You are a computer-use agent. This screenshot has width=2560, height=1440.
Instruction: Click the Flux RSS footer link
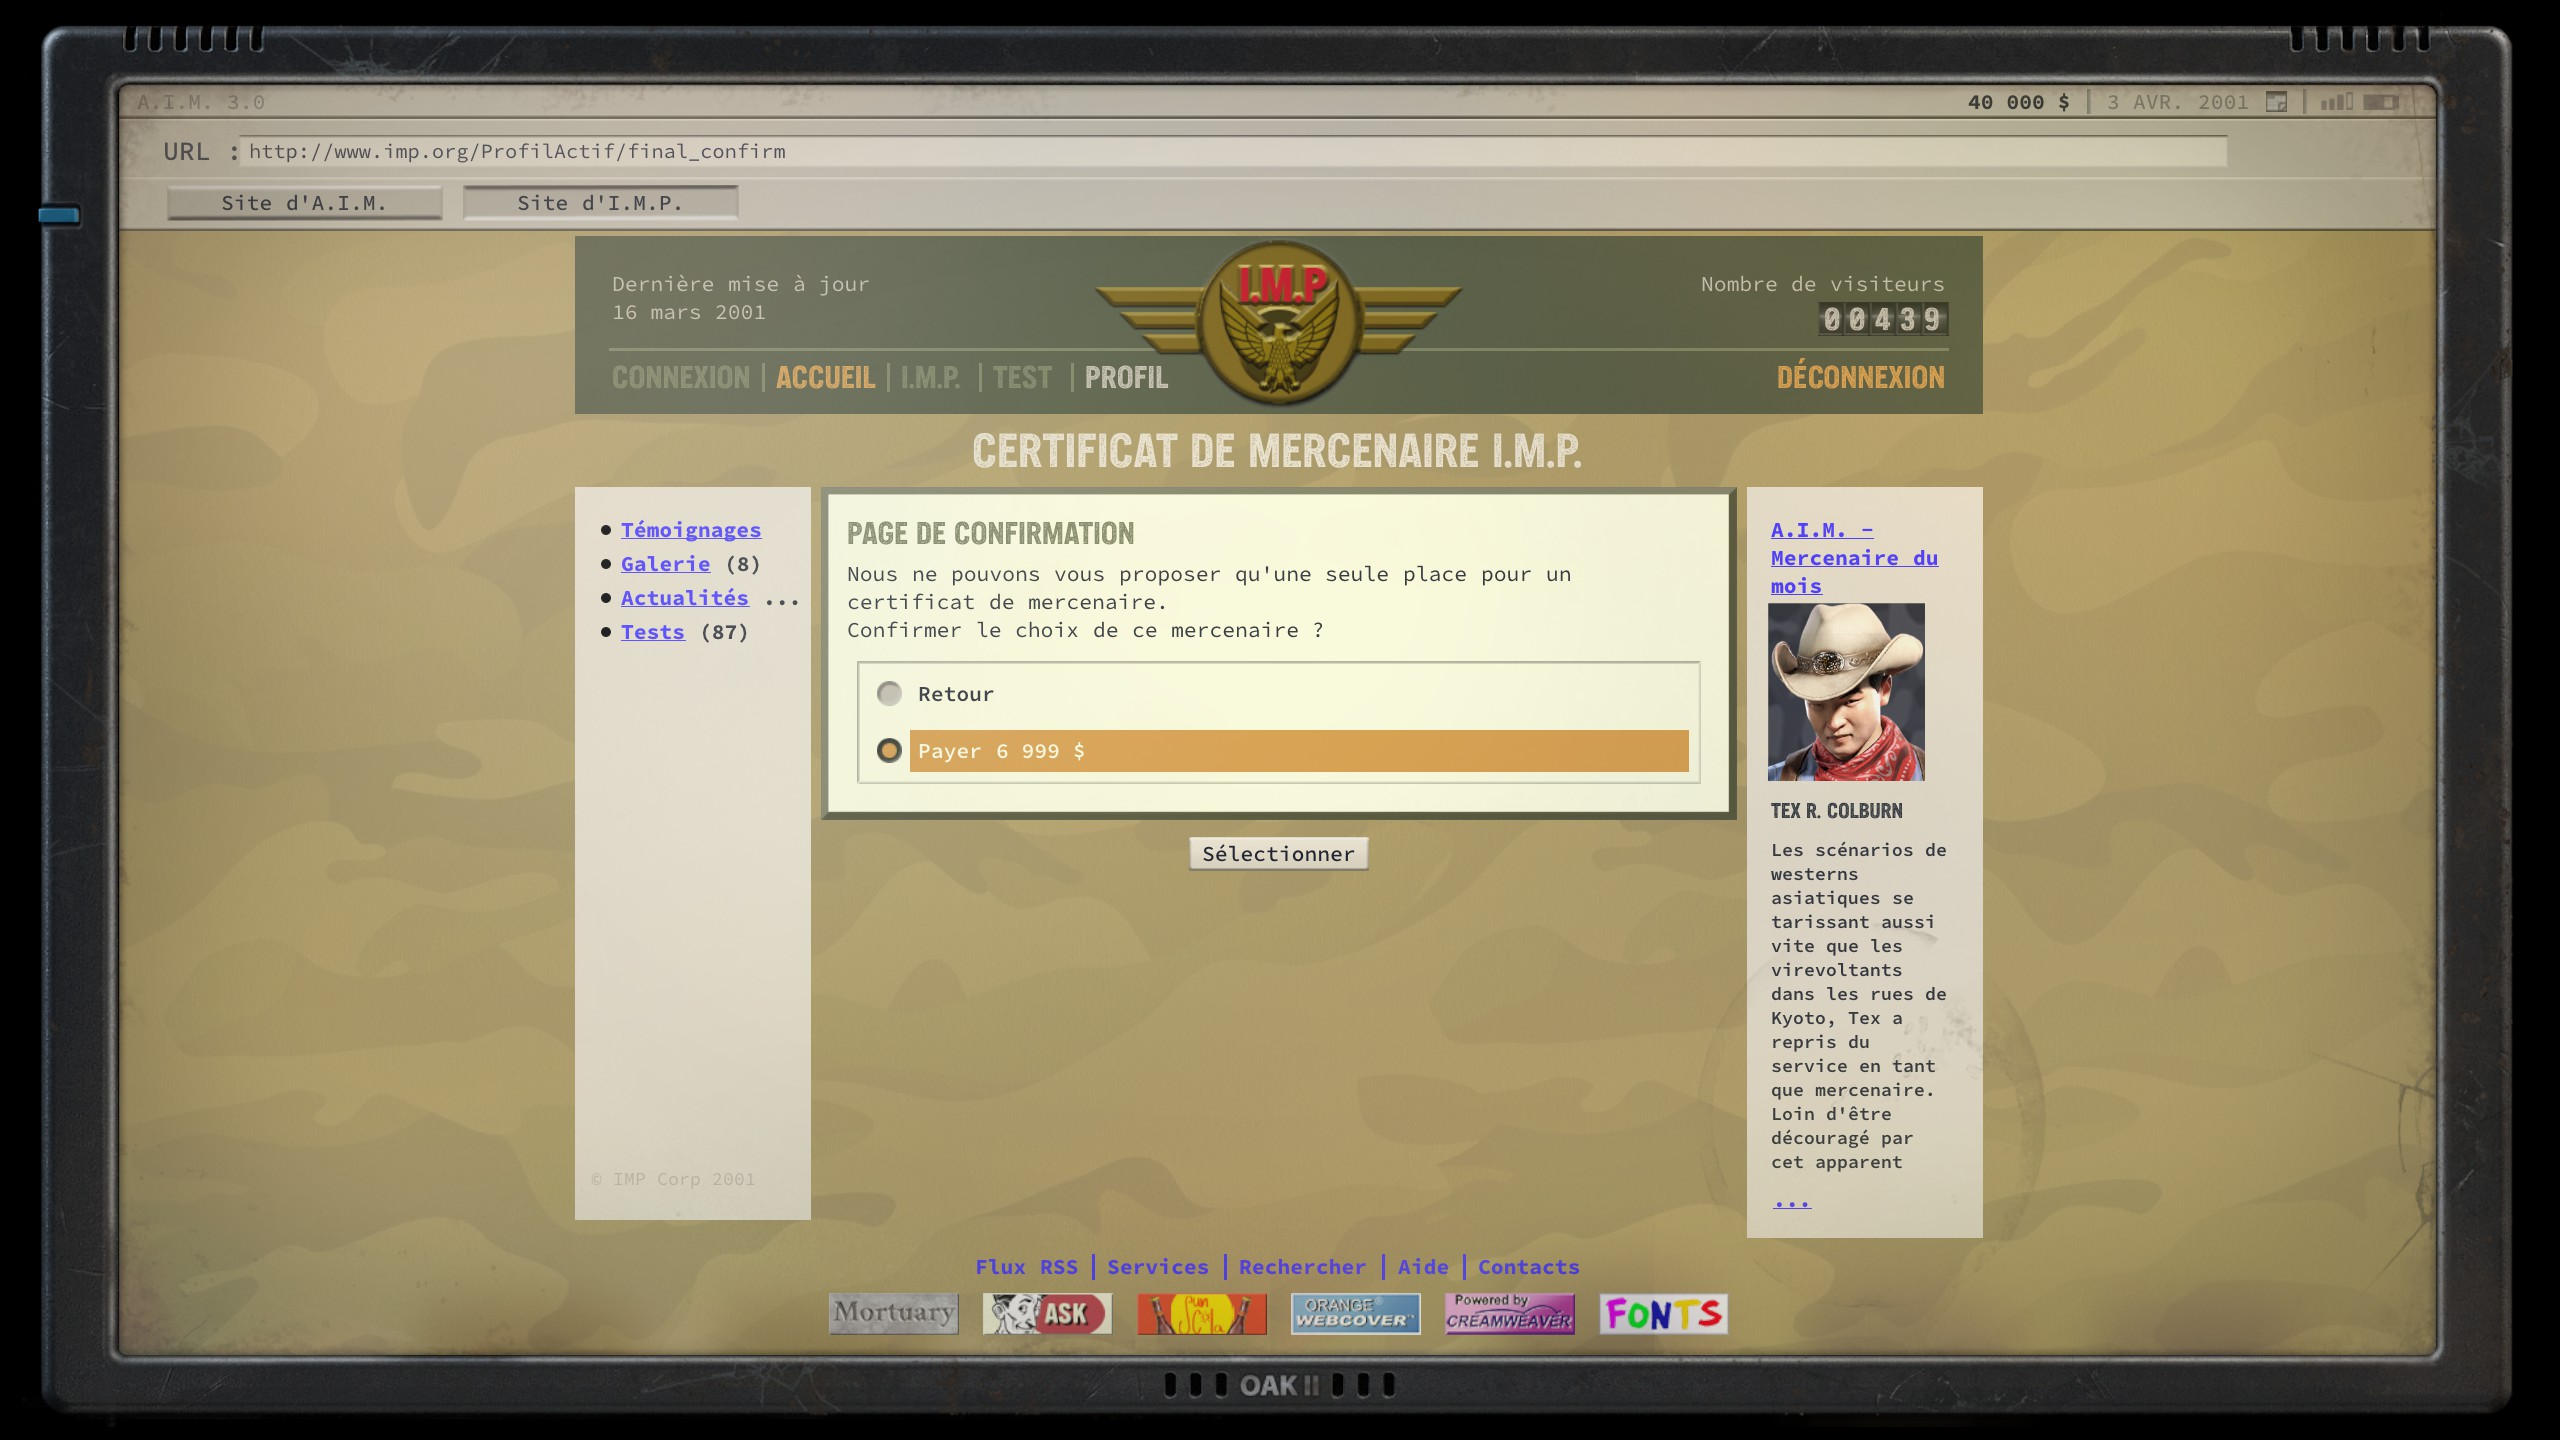(x=1026, y=1267)
